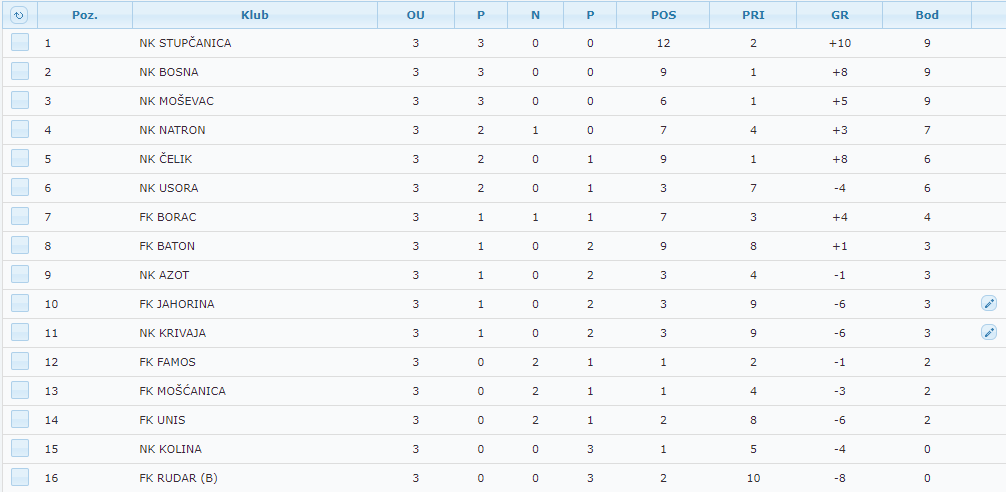Image resolution: width=1006 pixels, height=492 pixels.
Task: Click the OU column header
Action: click(x=416, y=15)
